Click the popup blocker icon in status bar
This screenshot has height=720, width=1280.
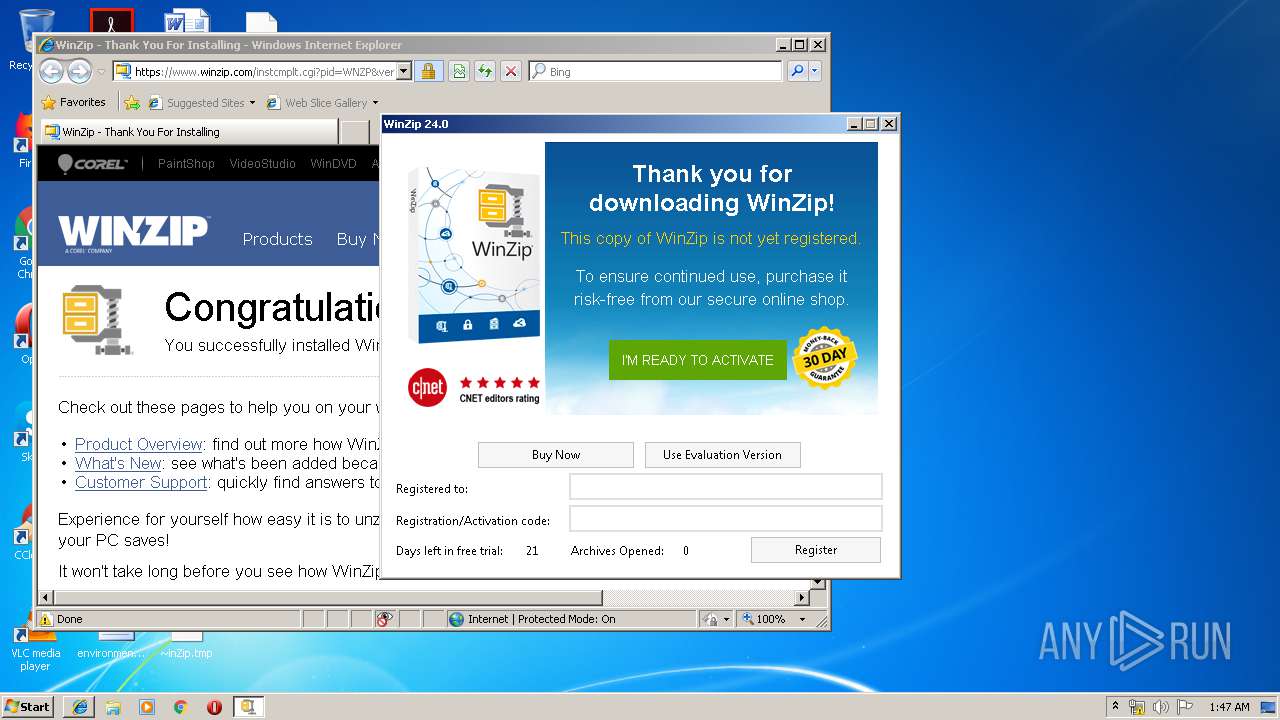[385, 619]
